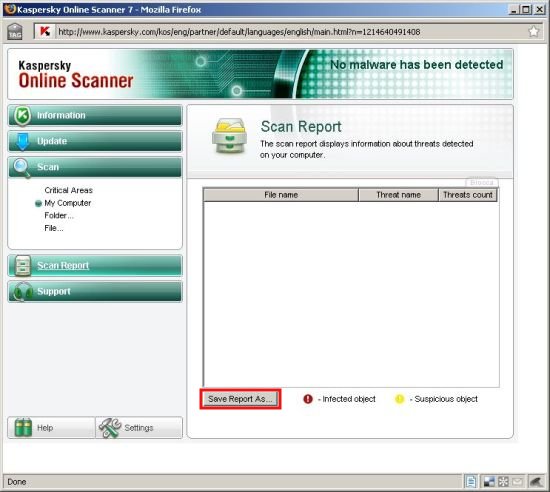The height and width of the screenshot is (492, 550).
Task: Click the 'Scan Report' heading in the main panel
Action: 301,127
